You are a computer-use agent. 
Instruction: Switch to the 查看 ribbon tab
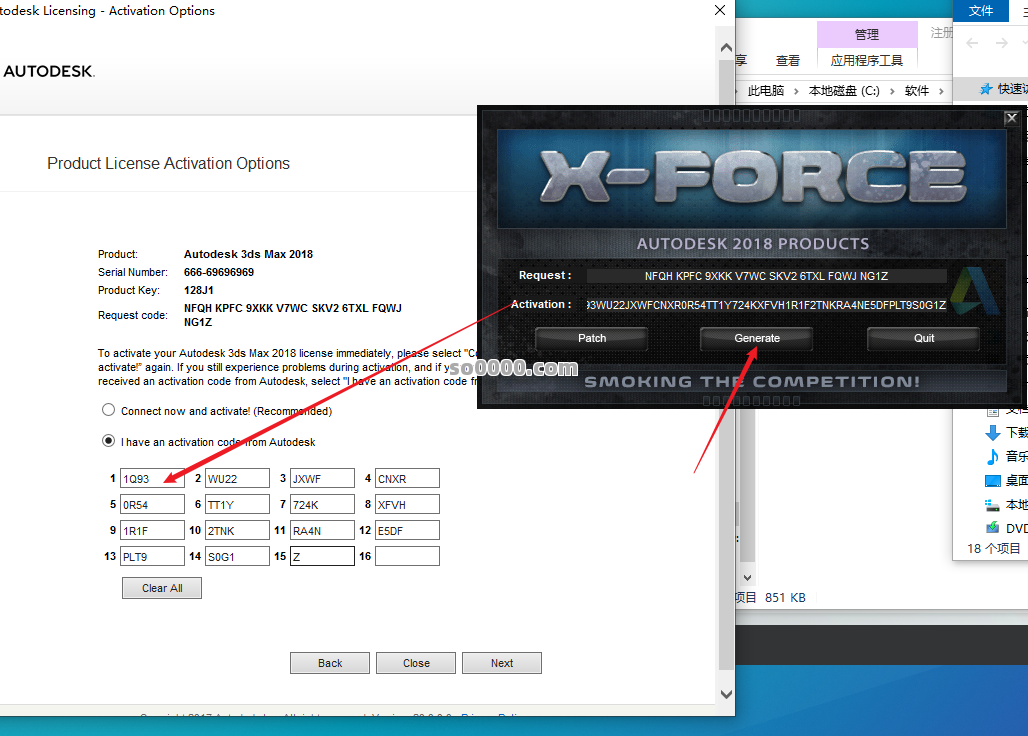point(788,60)
